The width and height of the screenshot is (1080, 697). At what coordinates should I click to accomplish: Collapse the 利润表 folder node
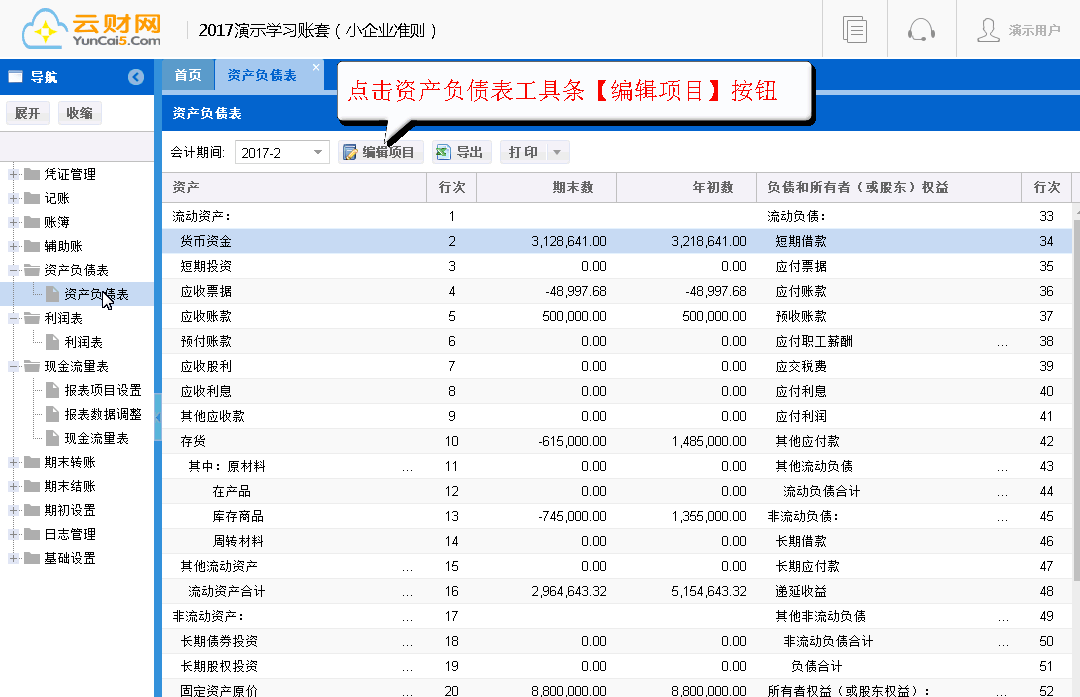(12, 318)
